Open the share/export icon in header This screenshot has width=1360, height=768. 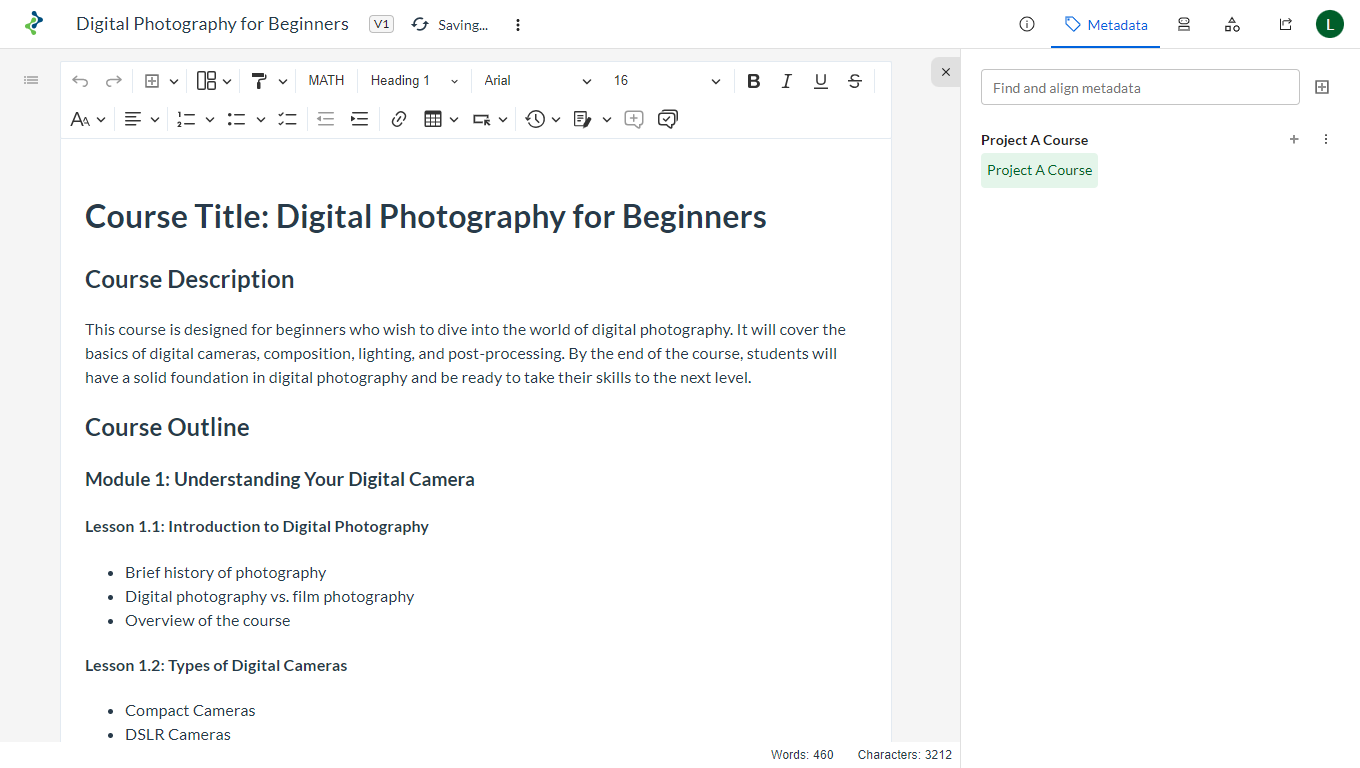[x=1286, y=24]
